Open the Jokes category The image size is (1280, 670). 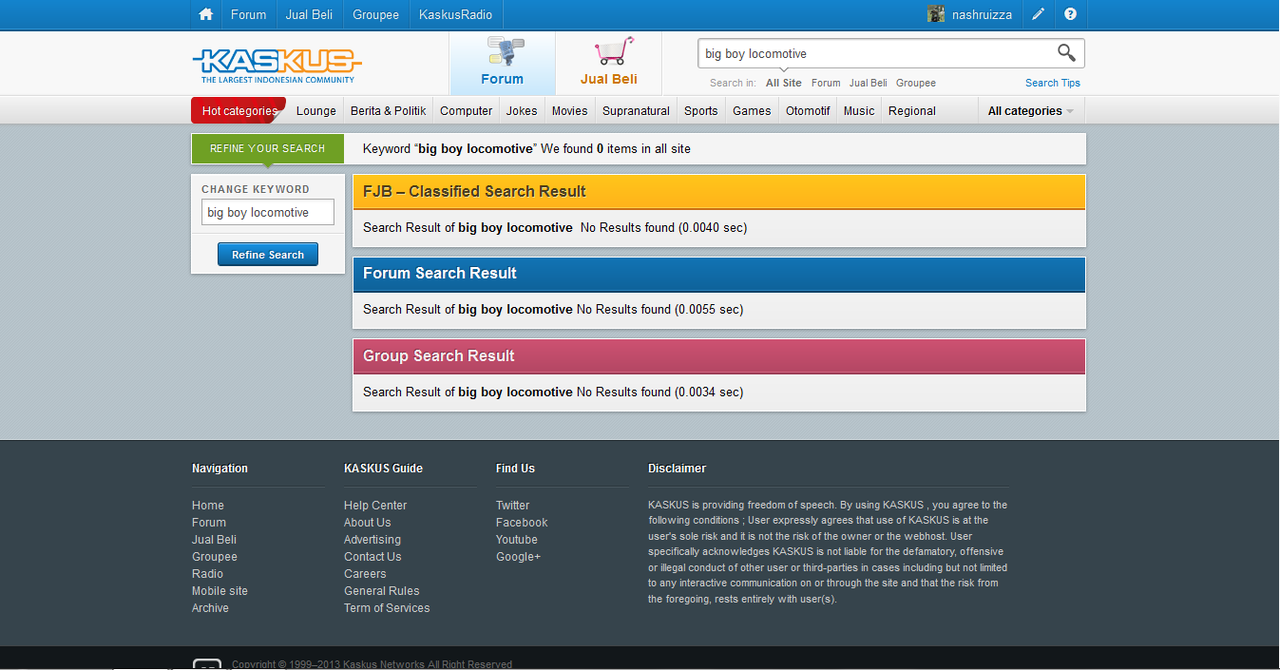pos(522,111)
